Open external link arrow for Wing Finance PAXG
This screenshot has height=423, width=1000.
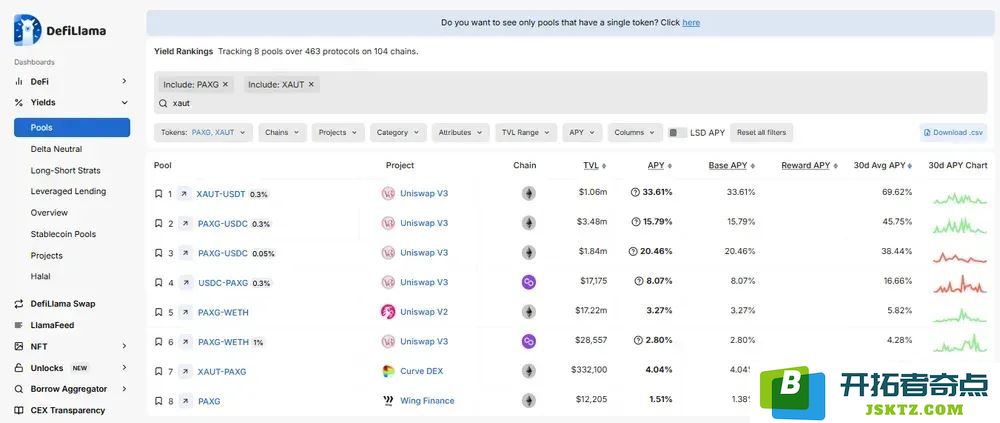coord(185,401)
